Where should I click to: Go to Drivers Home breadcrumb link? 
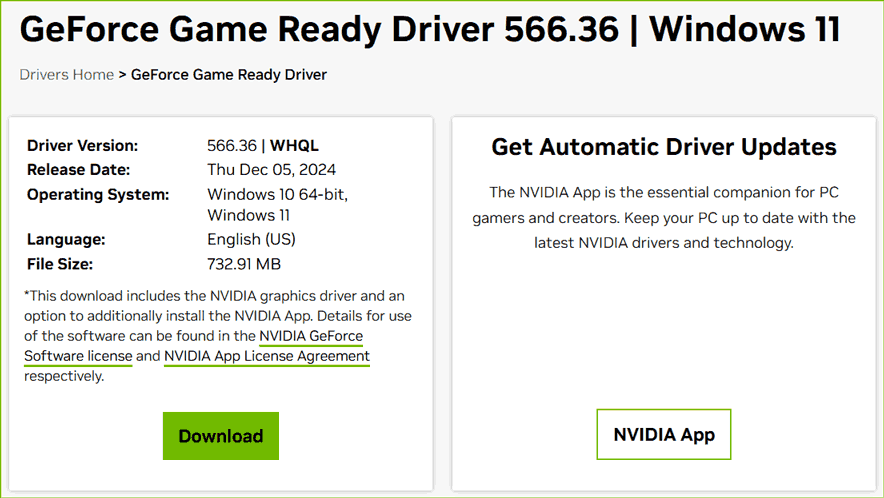pos(67,74)
